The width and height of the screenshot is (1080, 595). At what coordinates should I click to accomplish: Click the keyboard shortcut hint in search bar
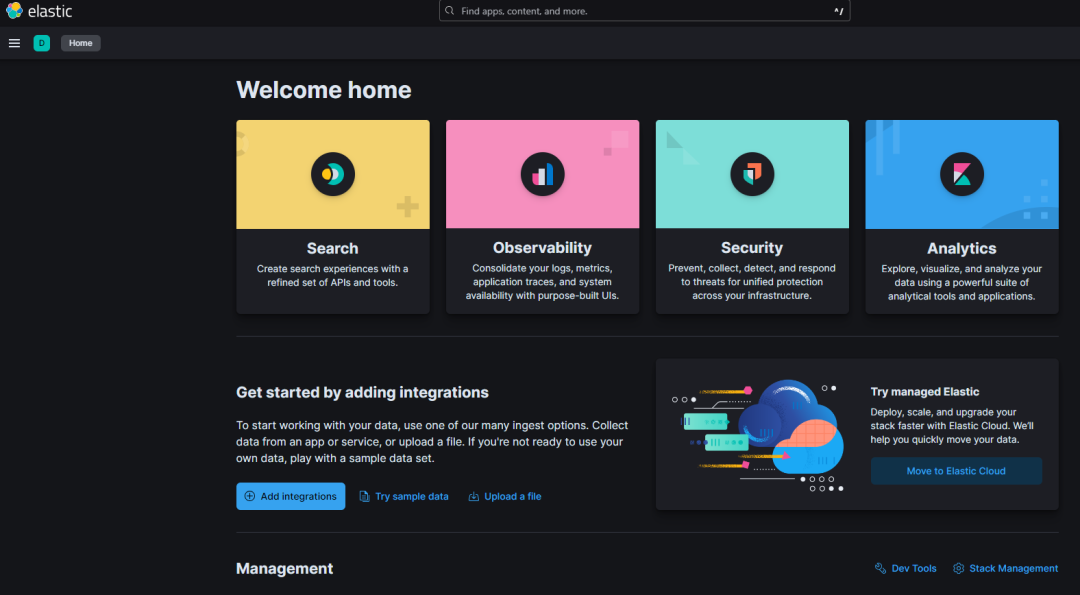tap(838, 11)
